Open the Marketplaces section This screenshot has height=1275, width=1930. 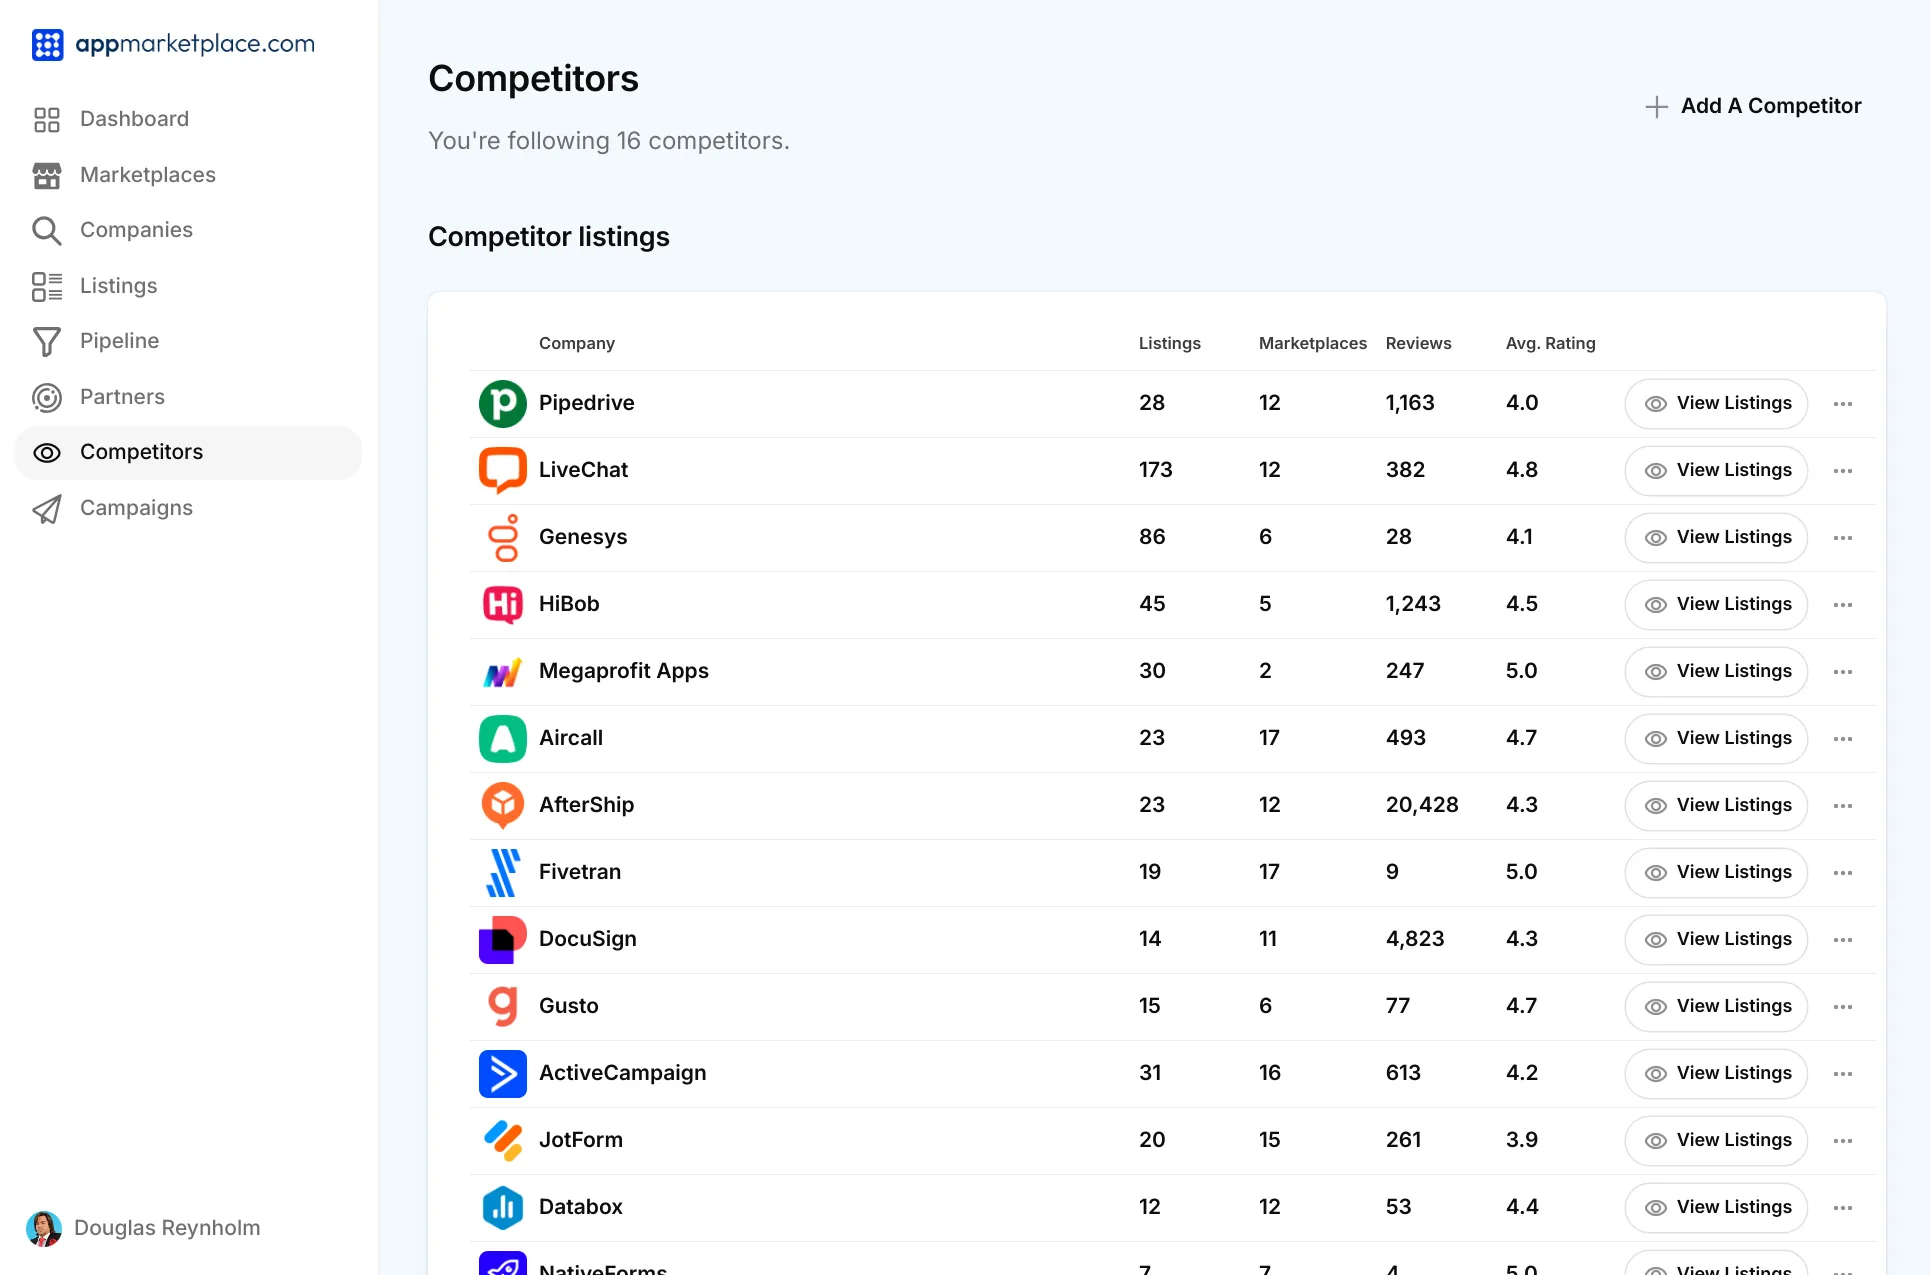(148, 174)
